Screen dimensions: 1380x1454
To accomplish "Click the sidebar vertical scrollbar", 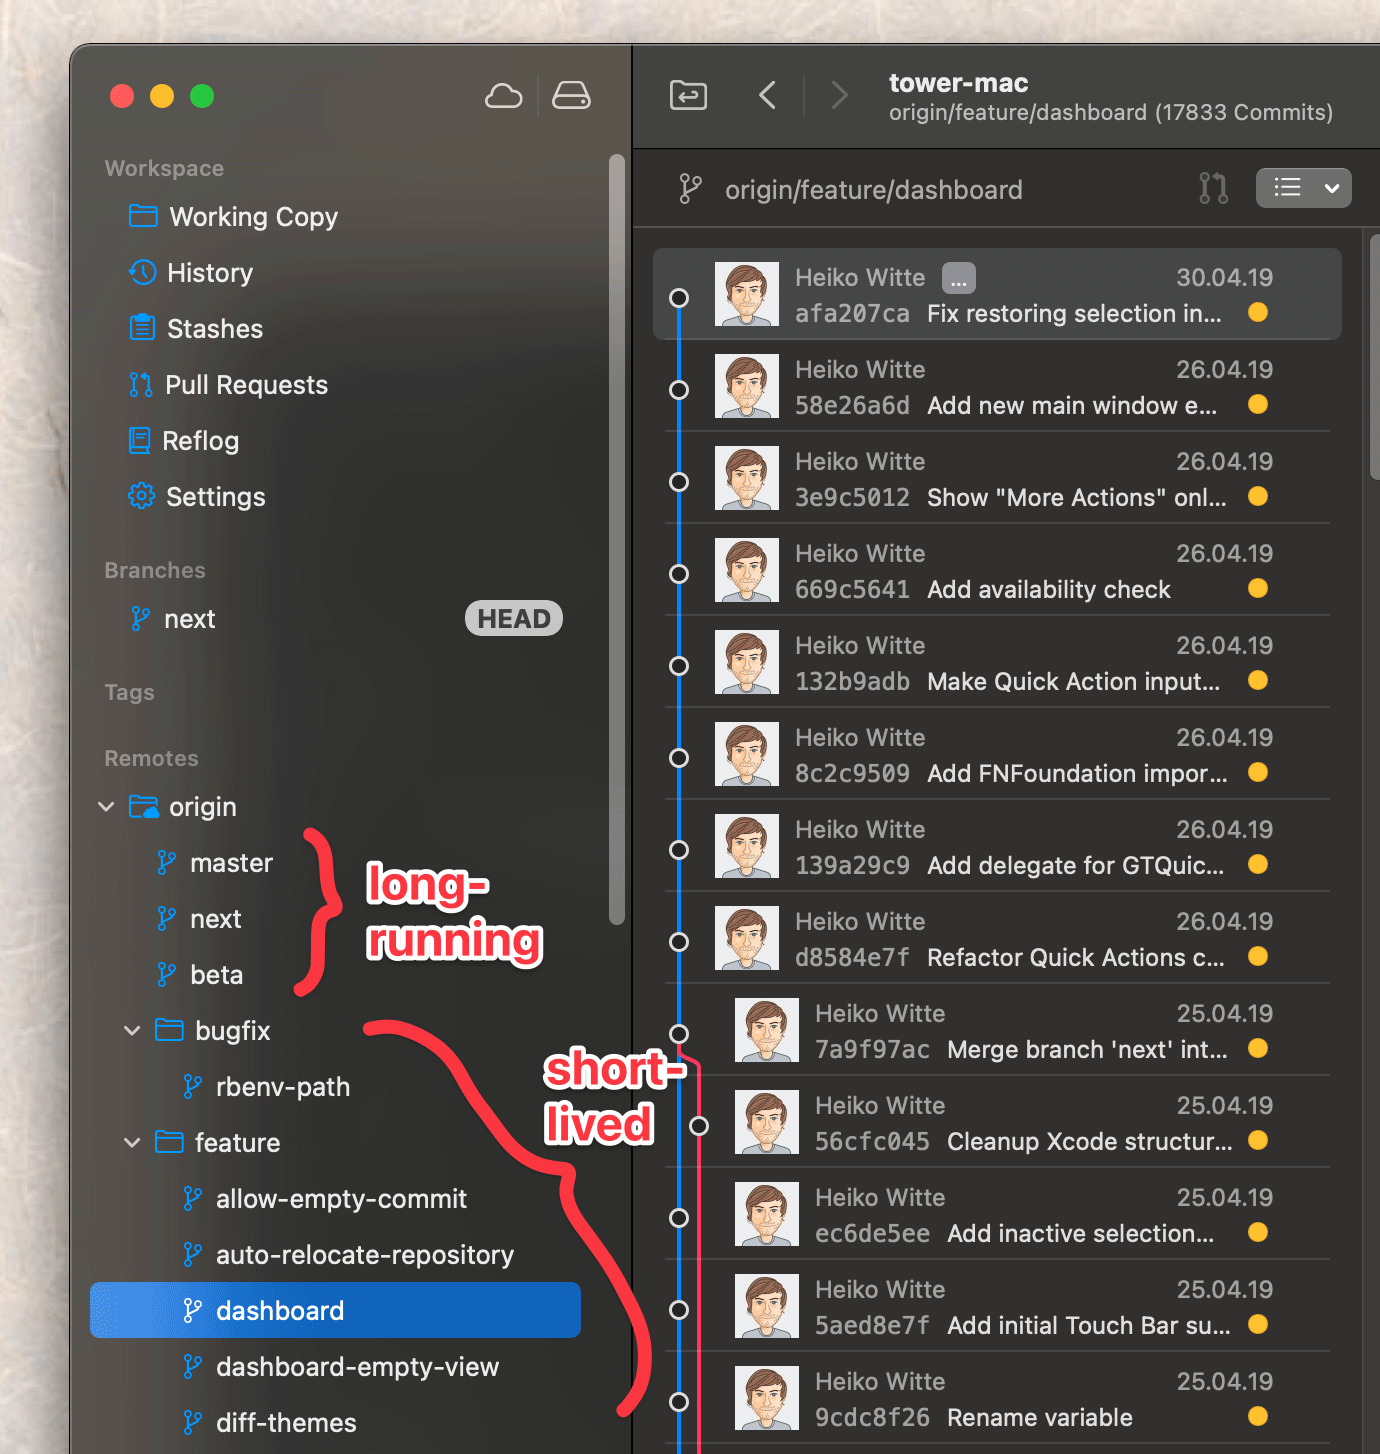I will [617, 539].
